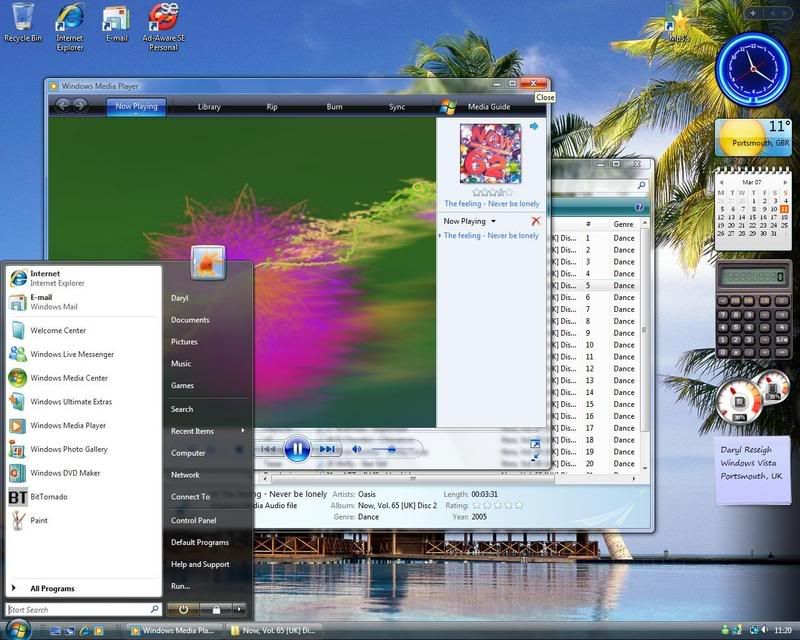
Task: Click Run... in Start menu
Action: click(x=181, y=586)
